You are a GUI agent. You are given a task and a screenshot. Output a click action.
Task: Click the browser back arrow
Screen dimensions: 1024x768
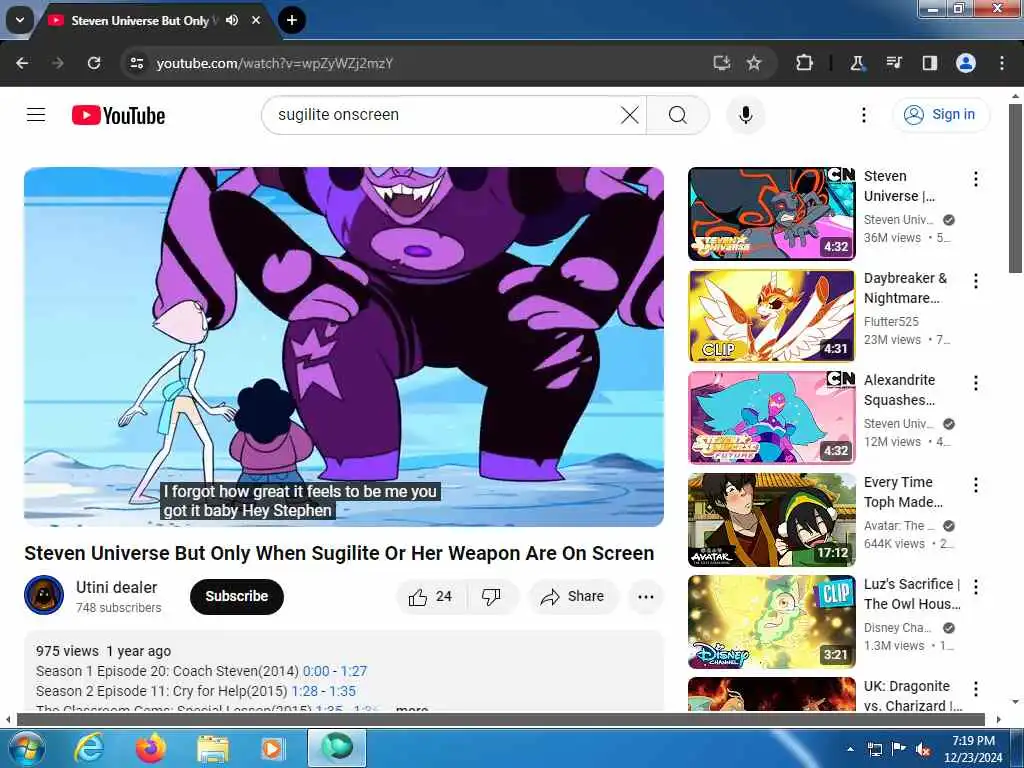pos(22,63)
